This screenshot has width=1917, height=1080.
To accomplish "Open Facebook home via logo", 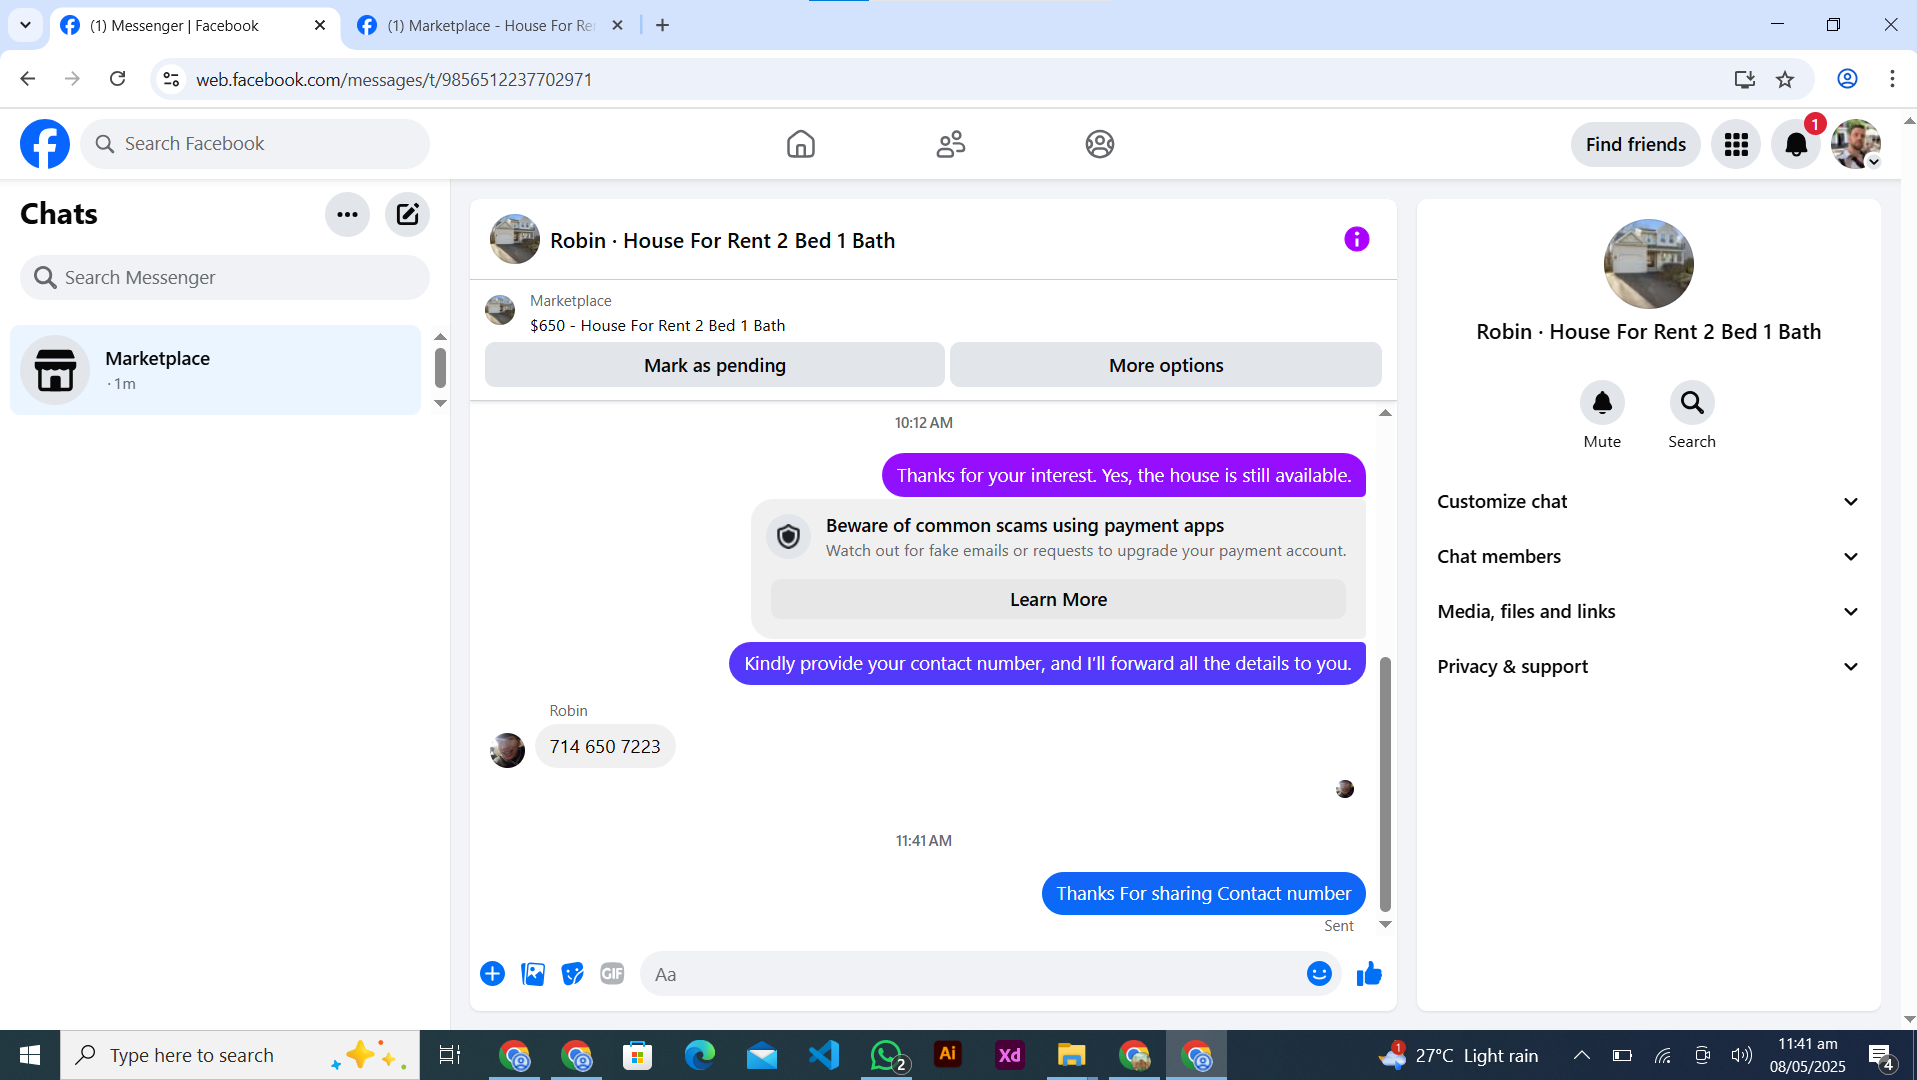I will click(x=45, y=144).
